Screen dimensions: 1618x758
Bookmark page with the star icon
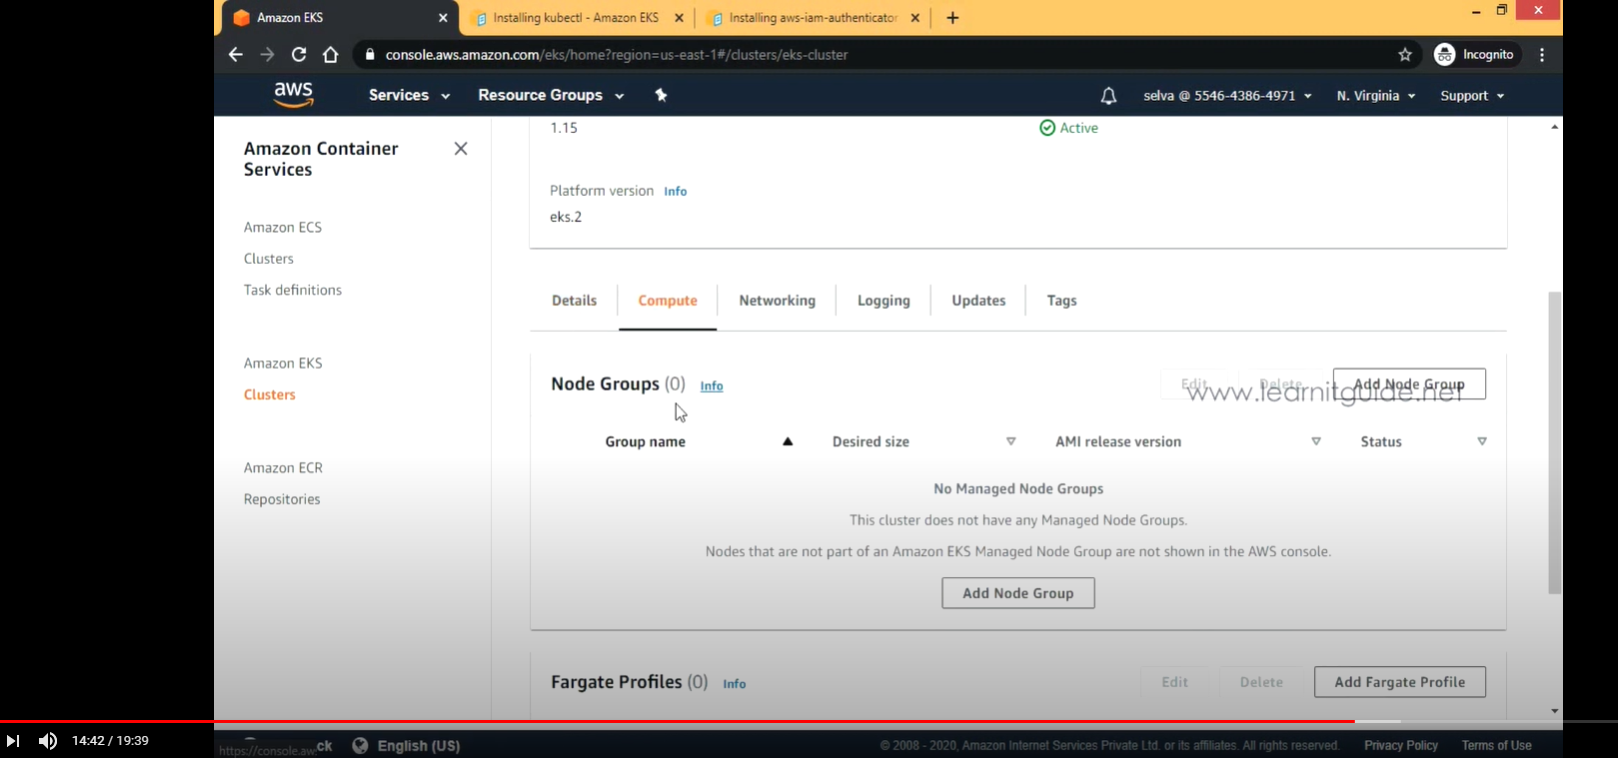pyautogui.click(x=1405, y=55)
